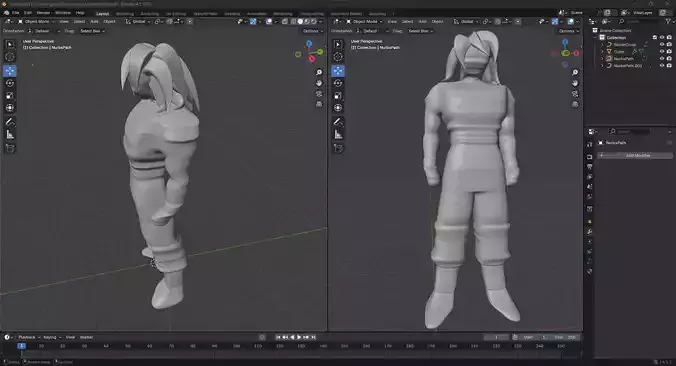The height and width of the screenshot is (366, 676).
Task: Click the current frame number field
Action: pos(496,337)
